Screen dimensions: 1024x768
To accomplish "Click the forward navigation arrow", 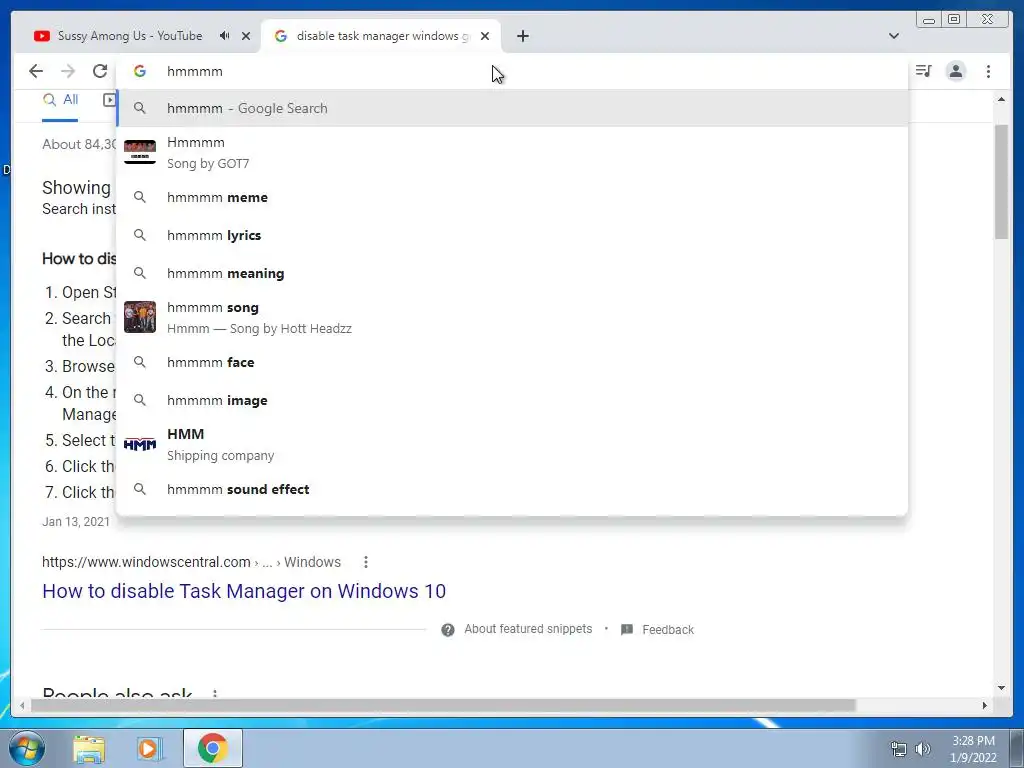I will point(68,71).
